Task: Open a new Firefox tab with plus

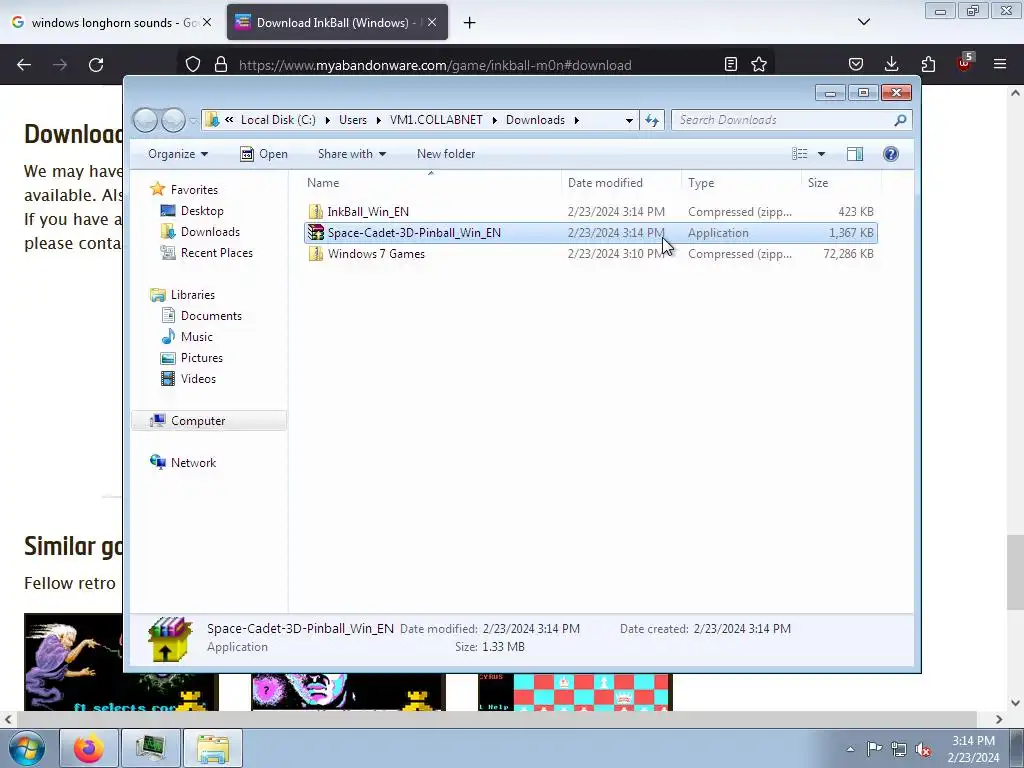Action: pyautogui.click(x=469, y=23)
